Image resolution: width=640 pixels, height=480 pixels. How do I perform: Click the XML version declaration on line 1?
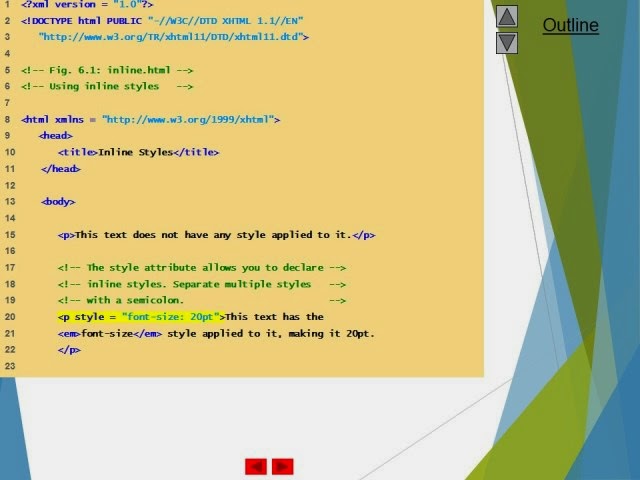pyautogui.click(x=87, y=4)
